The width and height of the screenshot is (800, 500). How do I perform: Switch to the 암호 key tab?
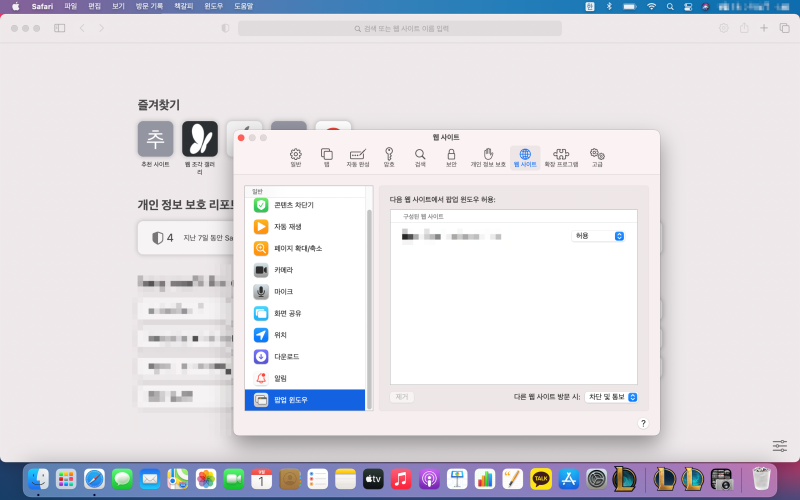click(x=389, y=158)
